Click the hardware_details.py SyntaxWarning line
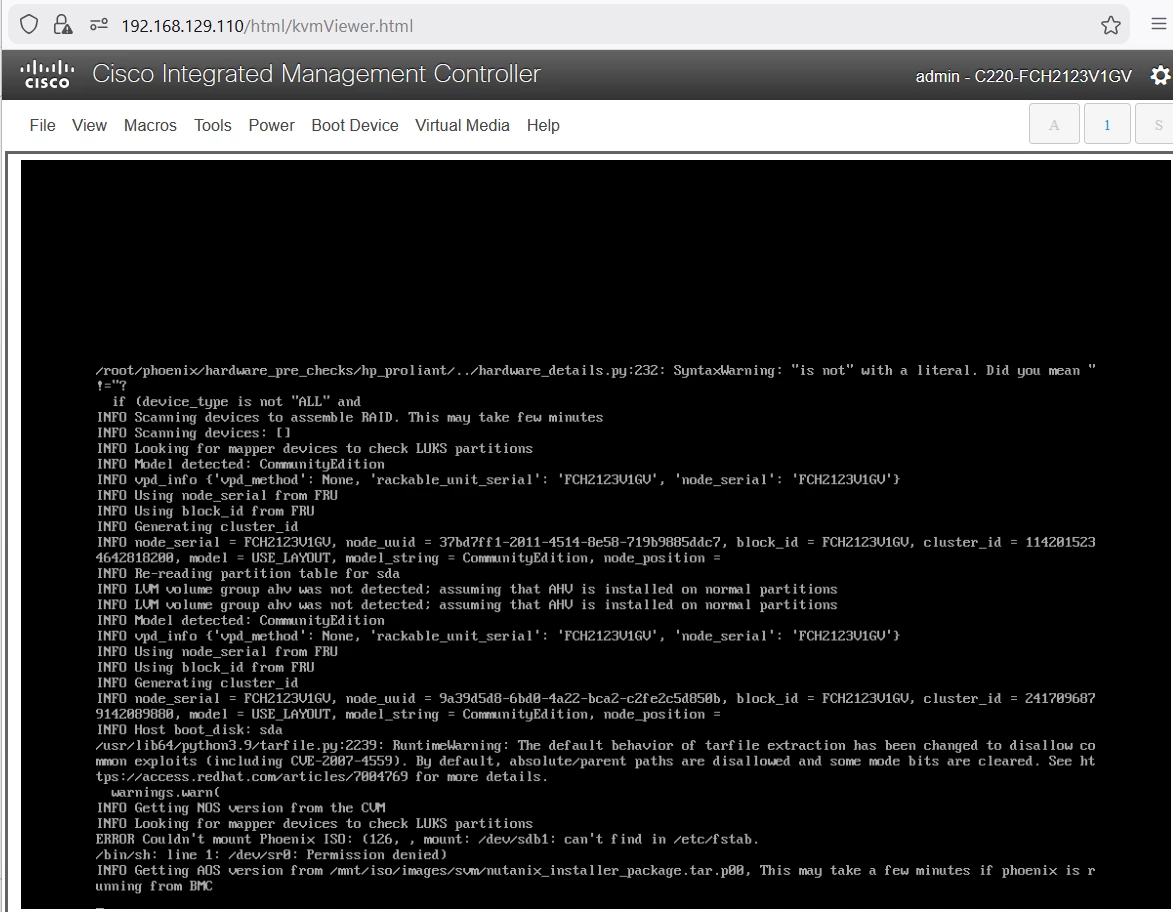1173x912 pixels. pyautogui.click(x=595, y=378)
